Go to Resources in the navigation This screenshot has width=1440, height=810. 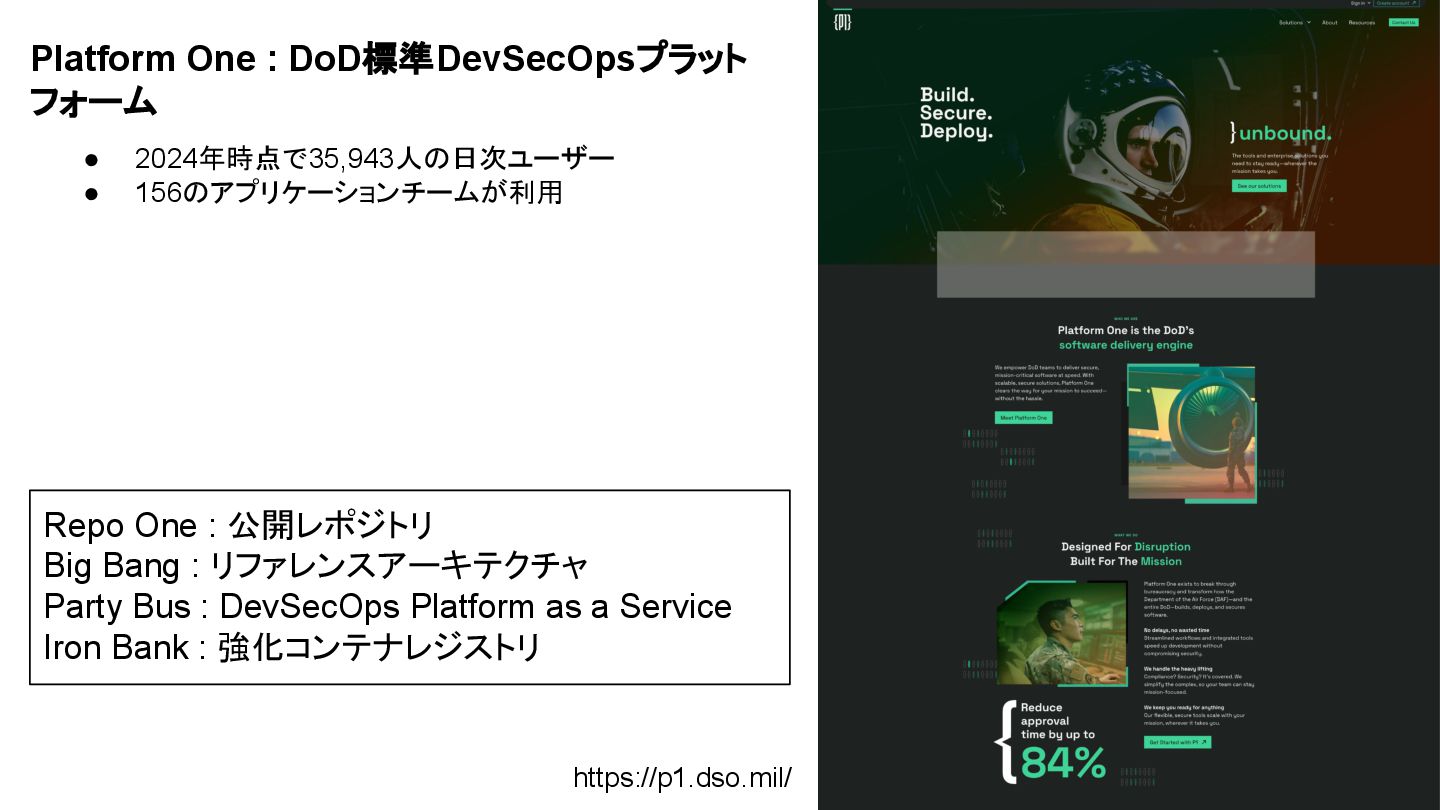tap(1361, 22)
